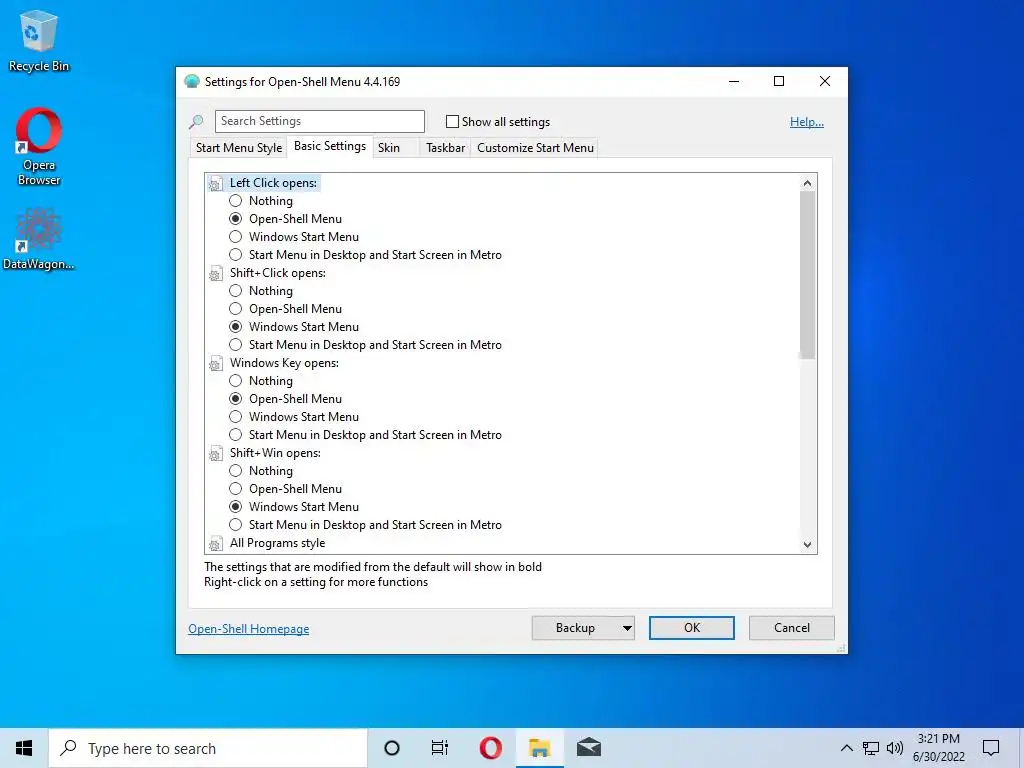This screenshot has height=768, width=1024.
Task: Select the Windows Key opens heading
Action: (x=284, y=363)
